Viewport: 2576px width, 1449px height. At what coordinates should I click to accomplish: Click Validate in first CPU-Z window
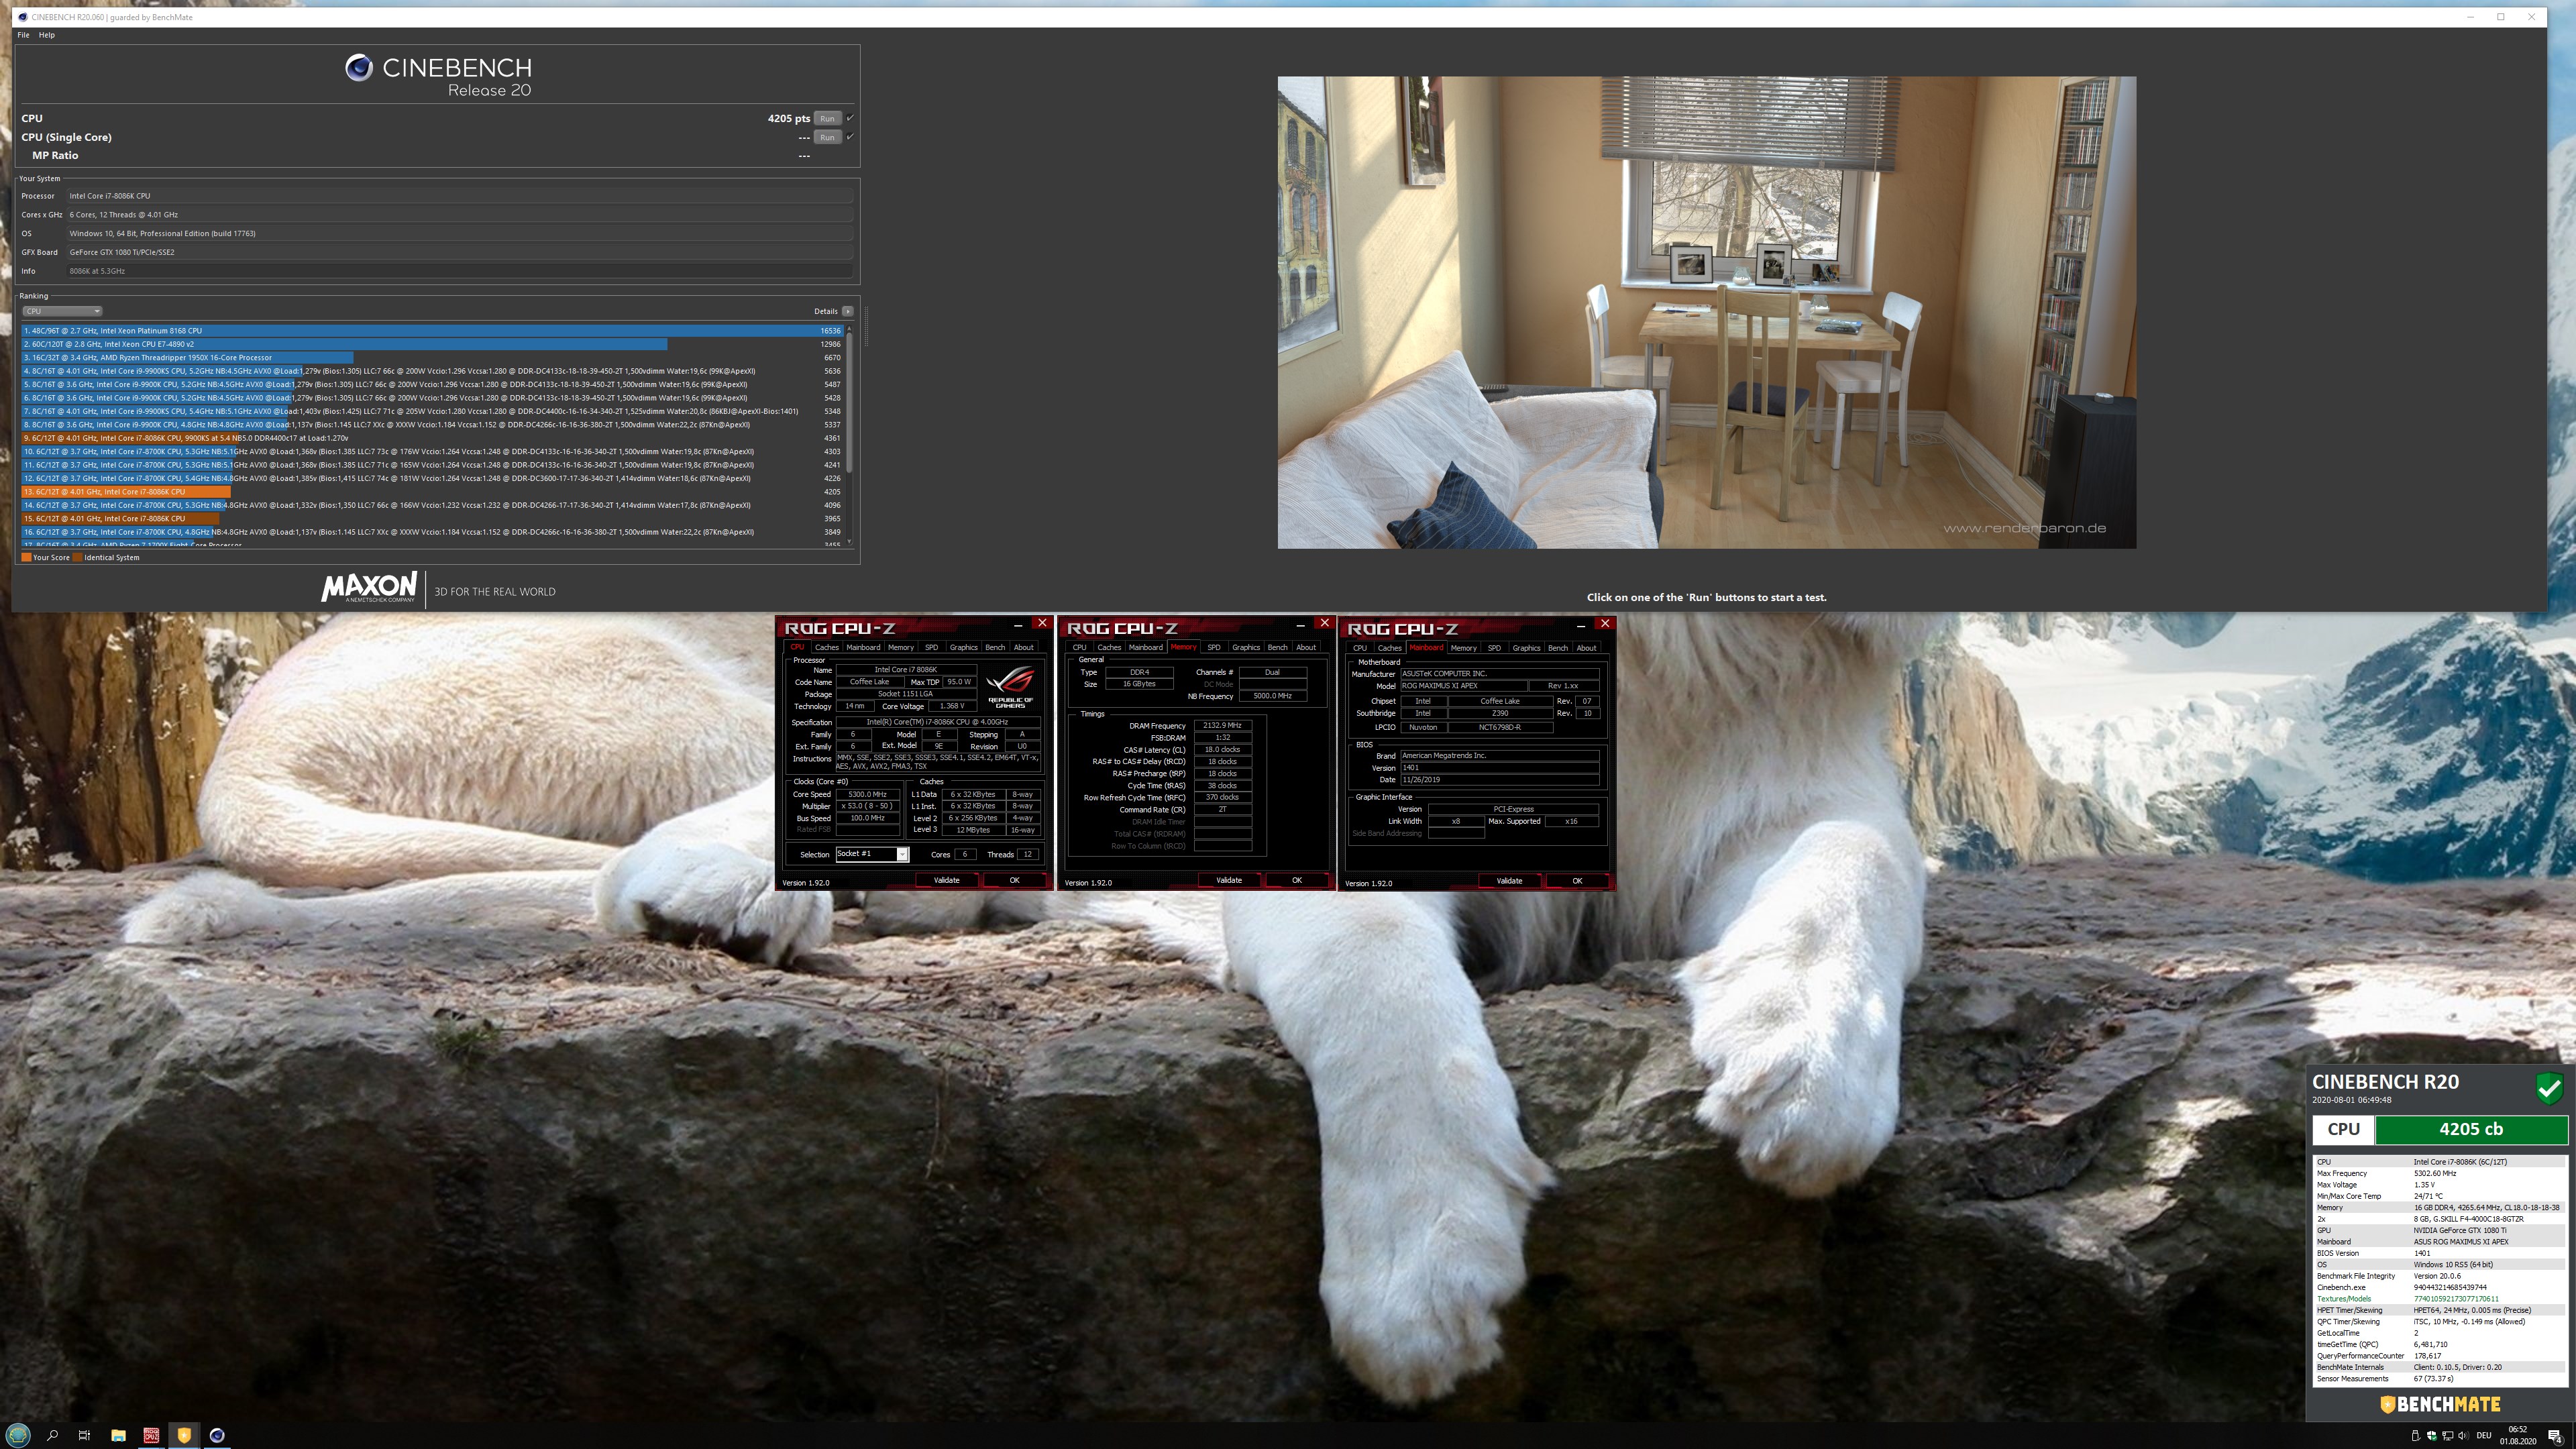946,880
